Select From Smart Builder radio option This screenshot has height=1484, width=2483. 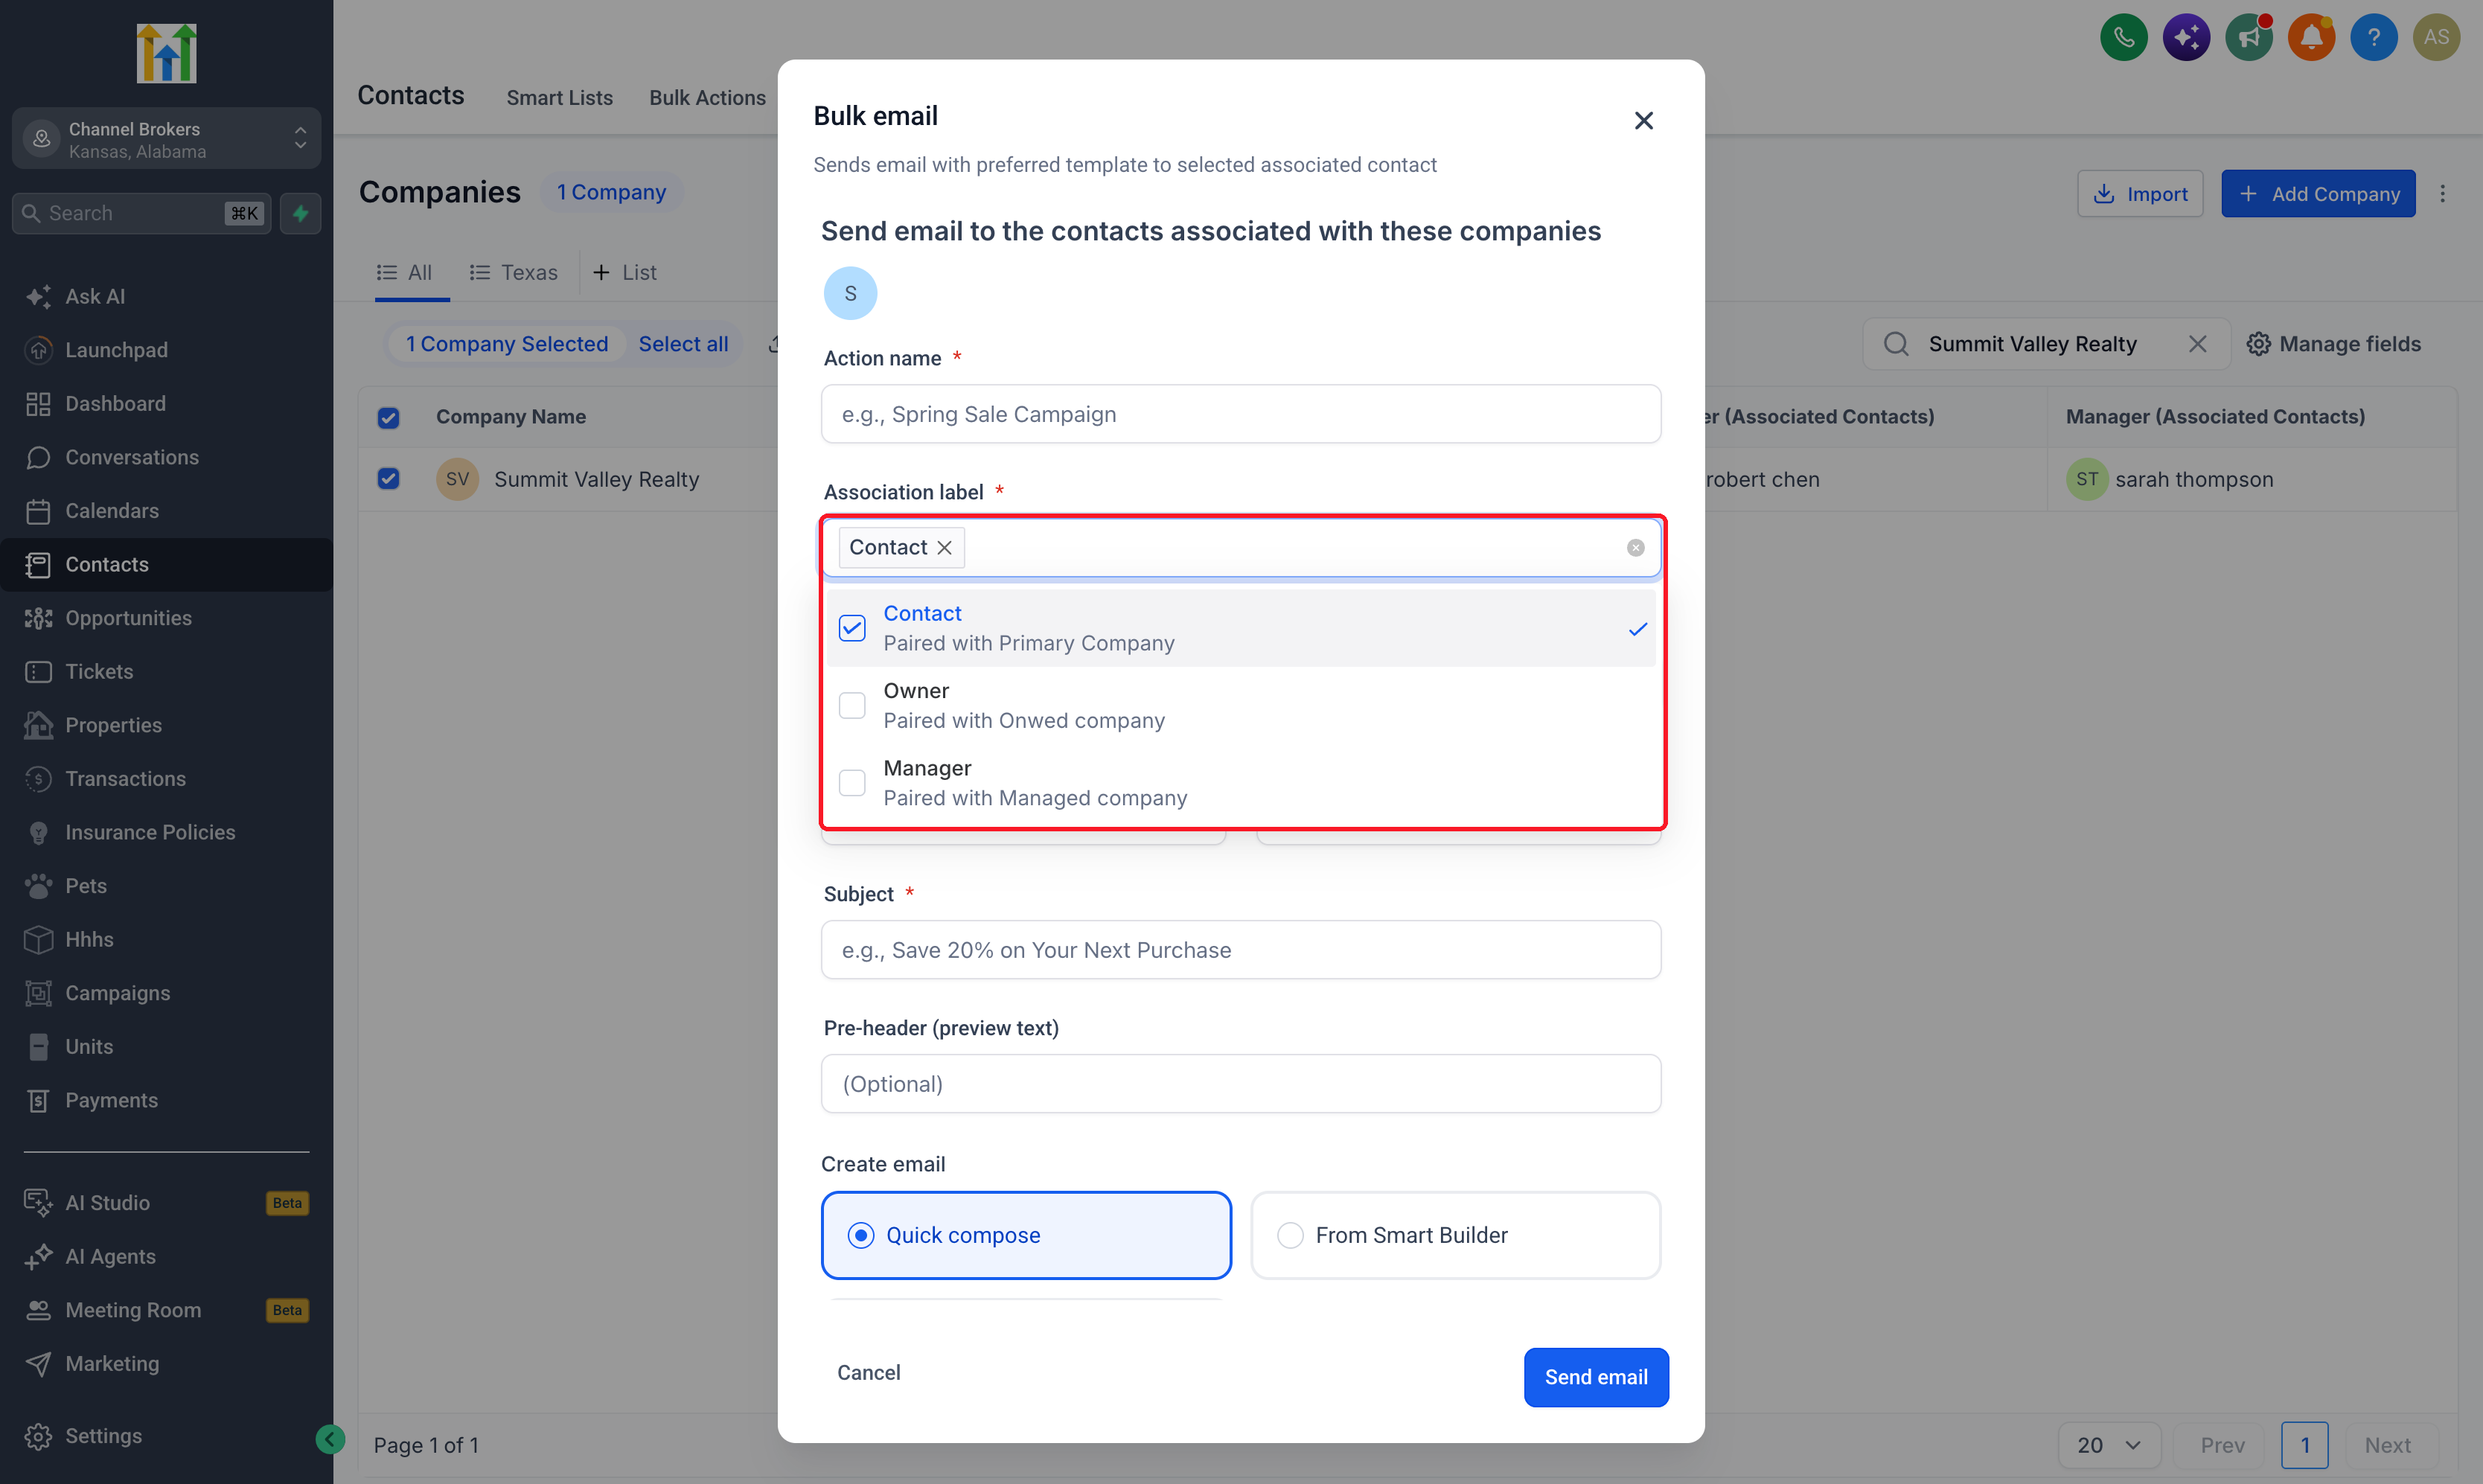[x=1455, y=1235]
